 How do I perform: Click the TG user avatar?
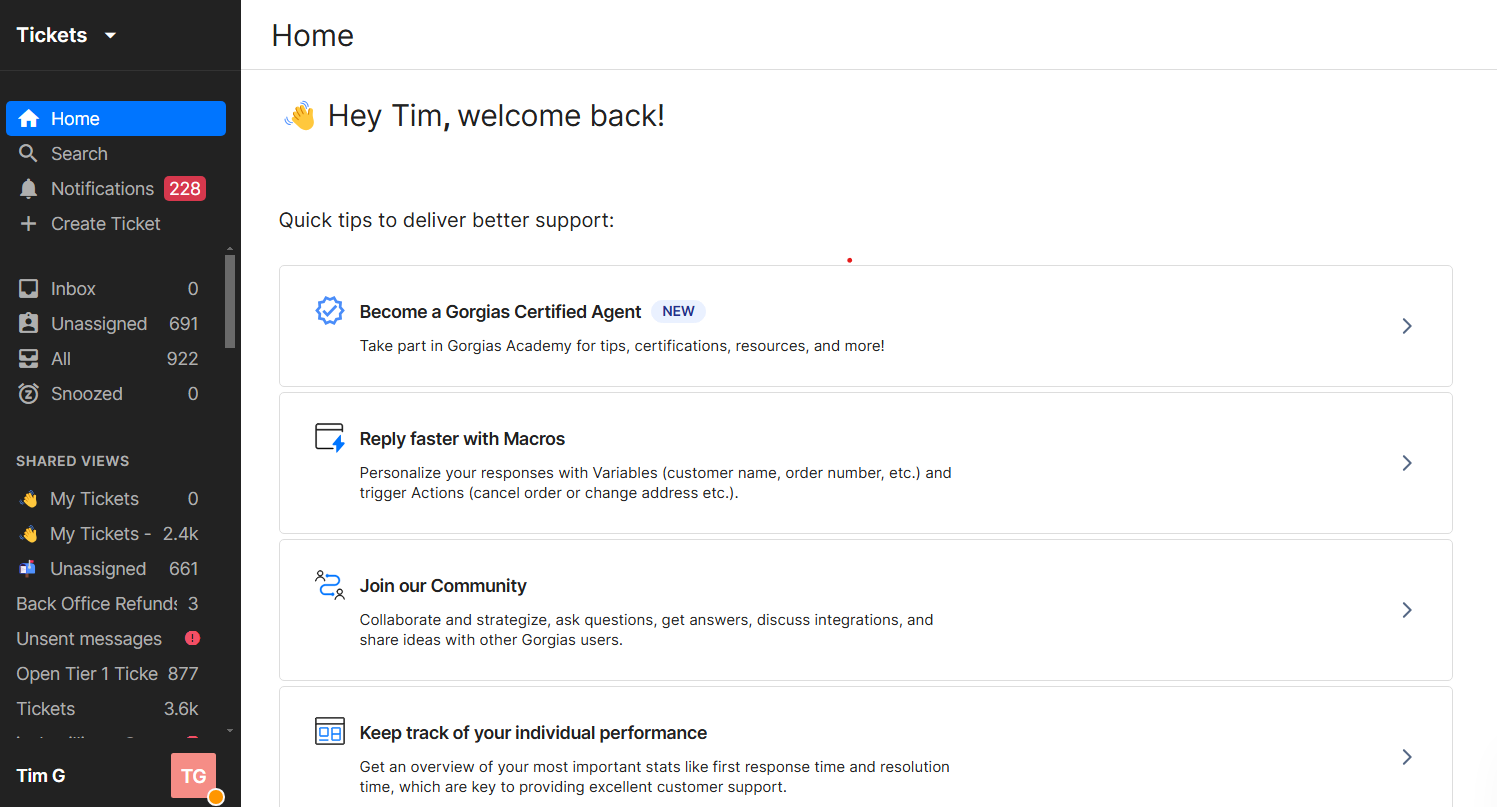(x=193, y=776)
